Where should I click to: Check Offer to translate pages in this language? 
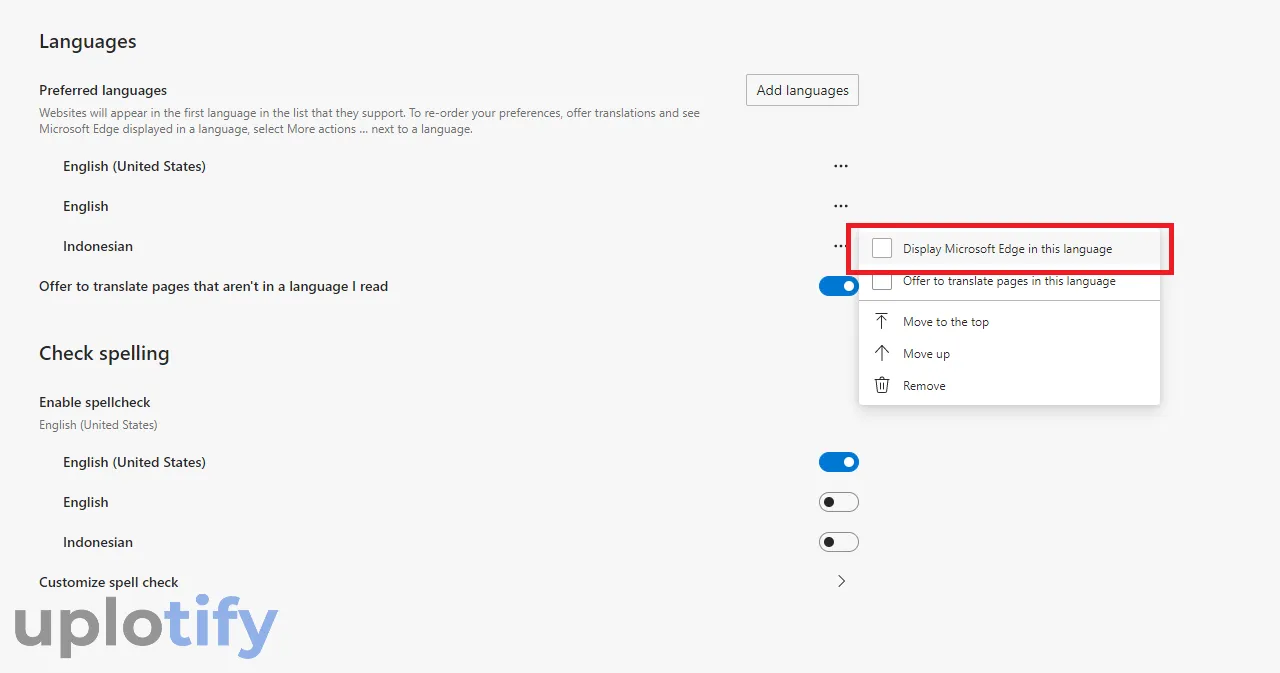882,281
